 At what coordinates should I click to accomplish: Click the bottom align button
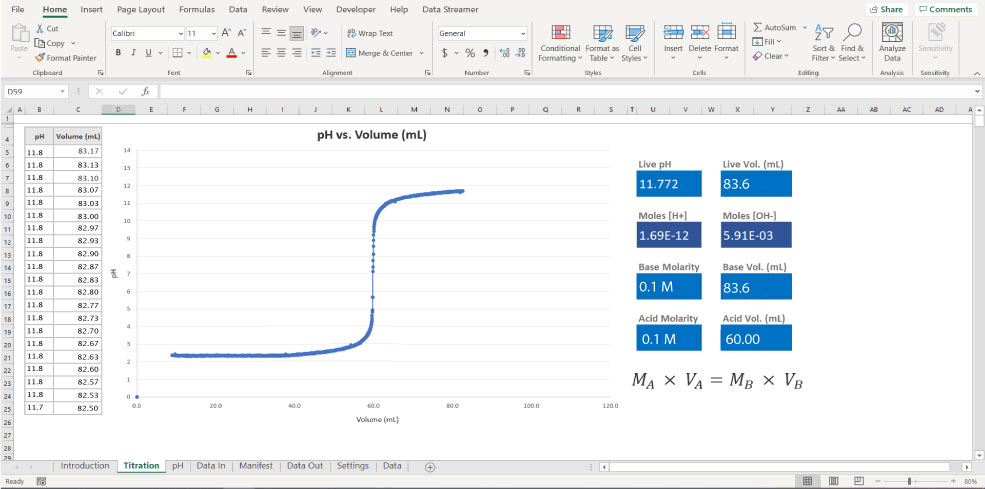click(x=297, y=33)
